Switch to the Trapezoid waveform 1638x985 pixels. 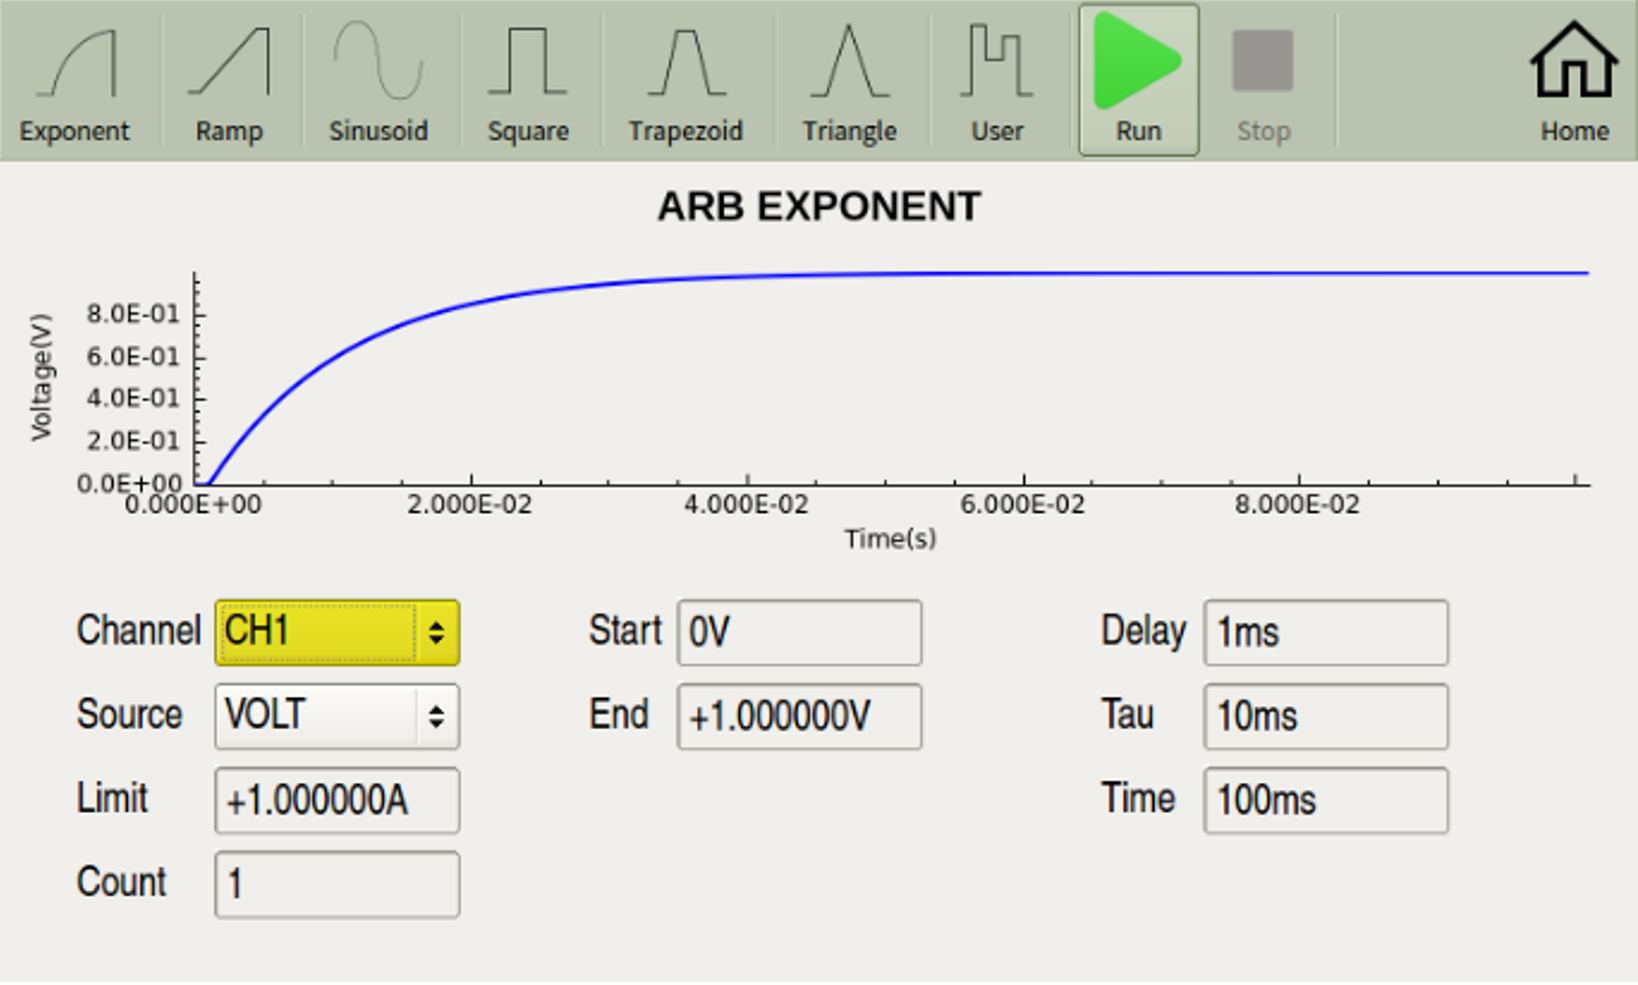point(685,82)
